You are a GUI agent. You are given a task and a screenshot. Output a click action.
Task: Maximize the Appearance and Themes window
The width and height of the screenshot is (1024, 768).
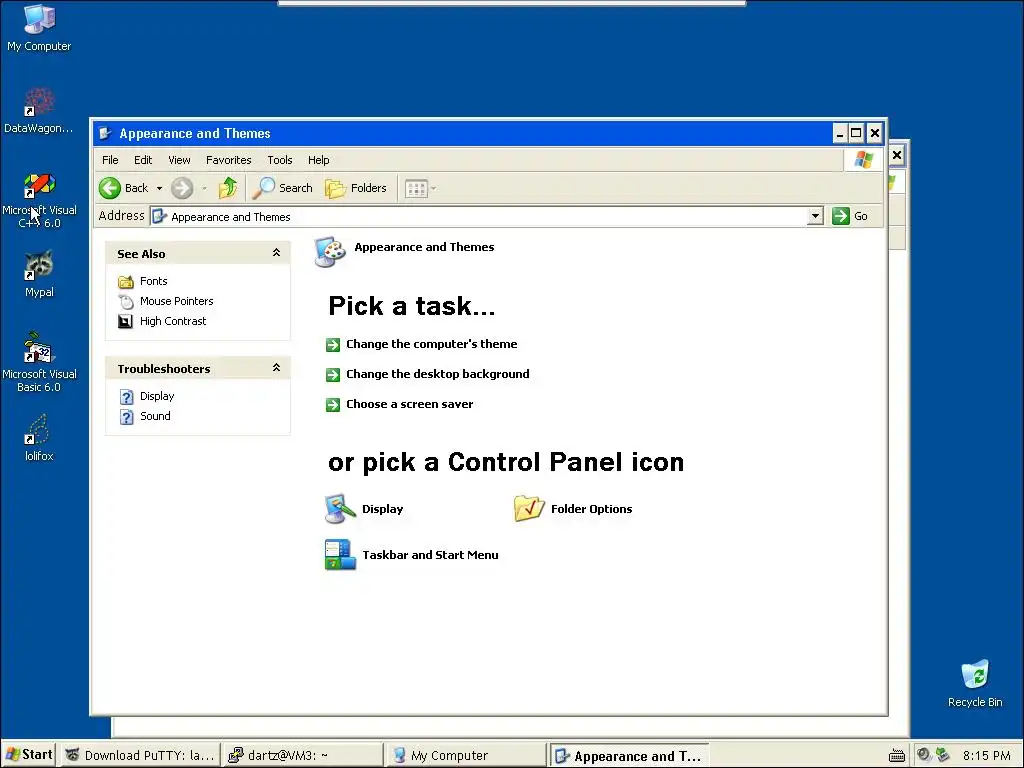pos(856,134)
